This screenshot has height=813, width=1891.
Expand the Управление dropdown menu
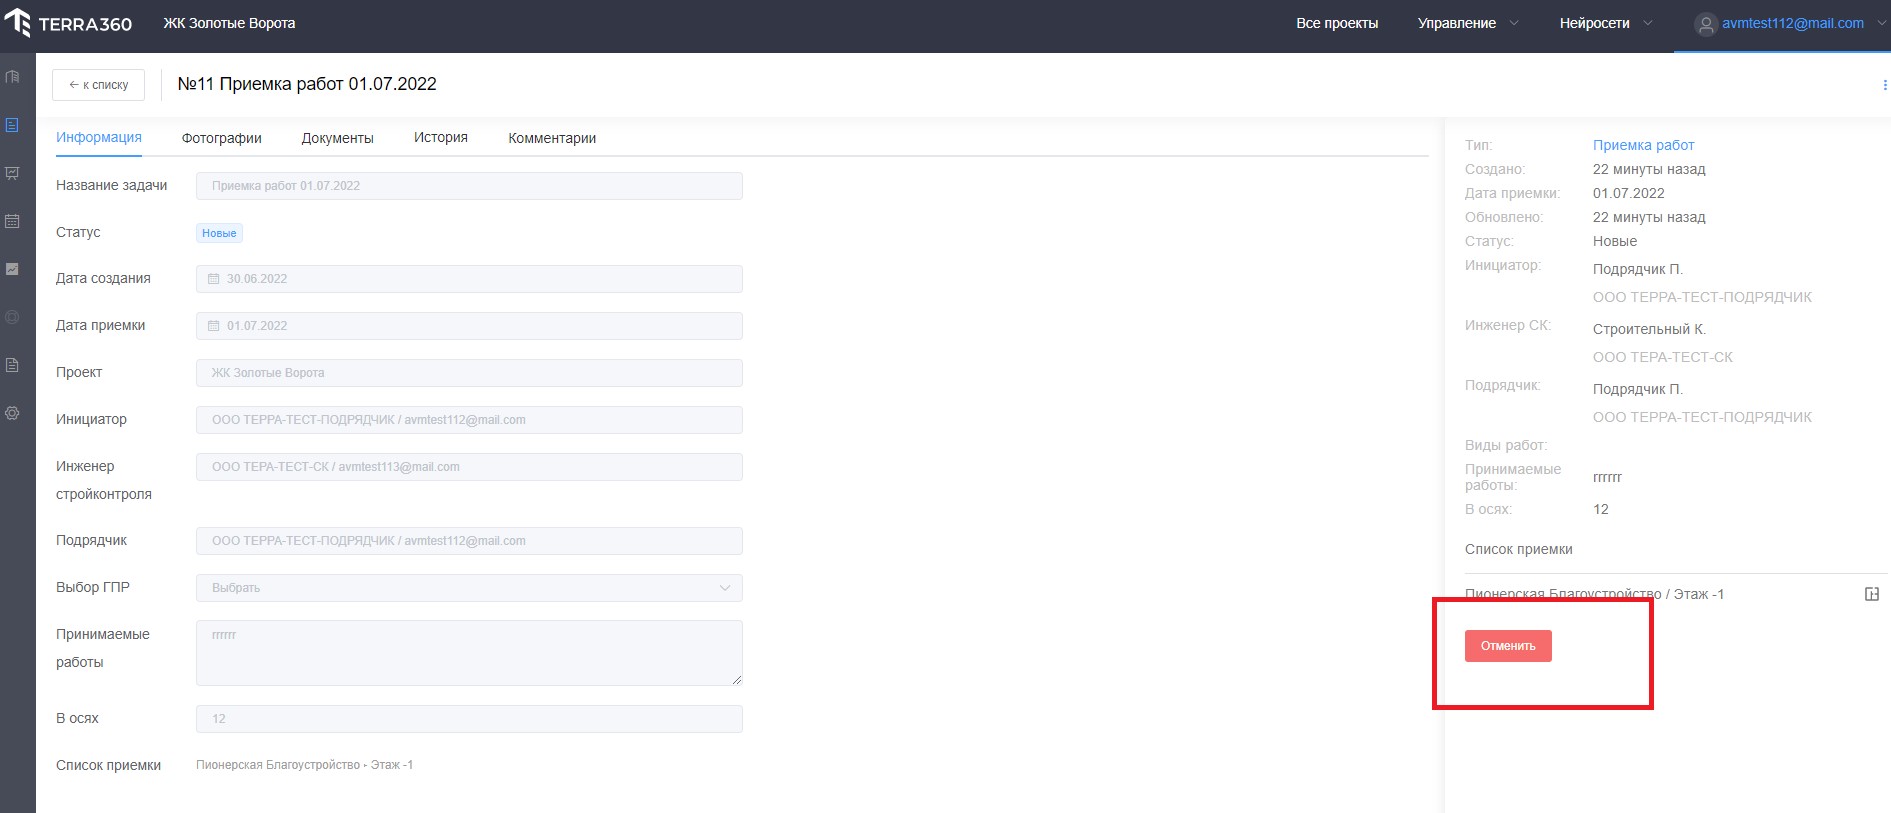(1467, 23)
